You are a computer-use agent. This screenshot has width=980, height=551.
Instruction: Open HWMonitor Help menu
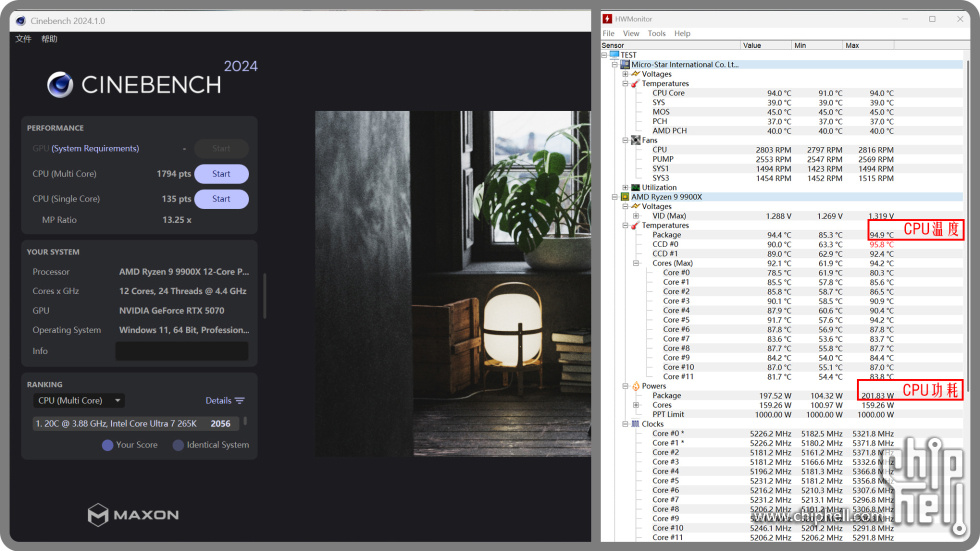point(682,33)
